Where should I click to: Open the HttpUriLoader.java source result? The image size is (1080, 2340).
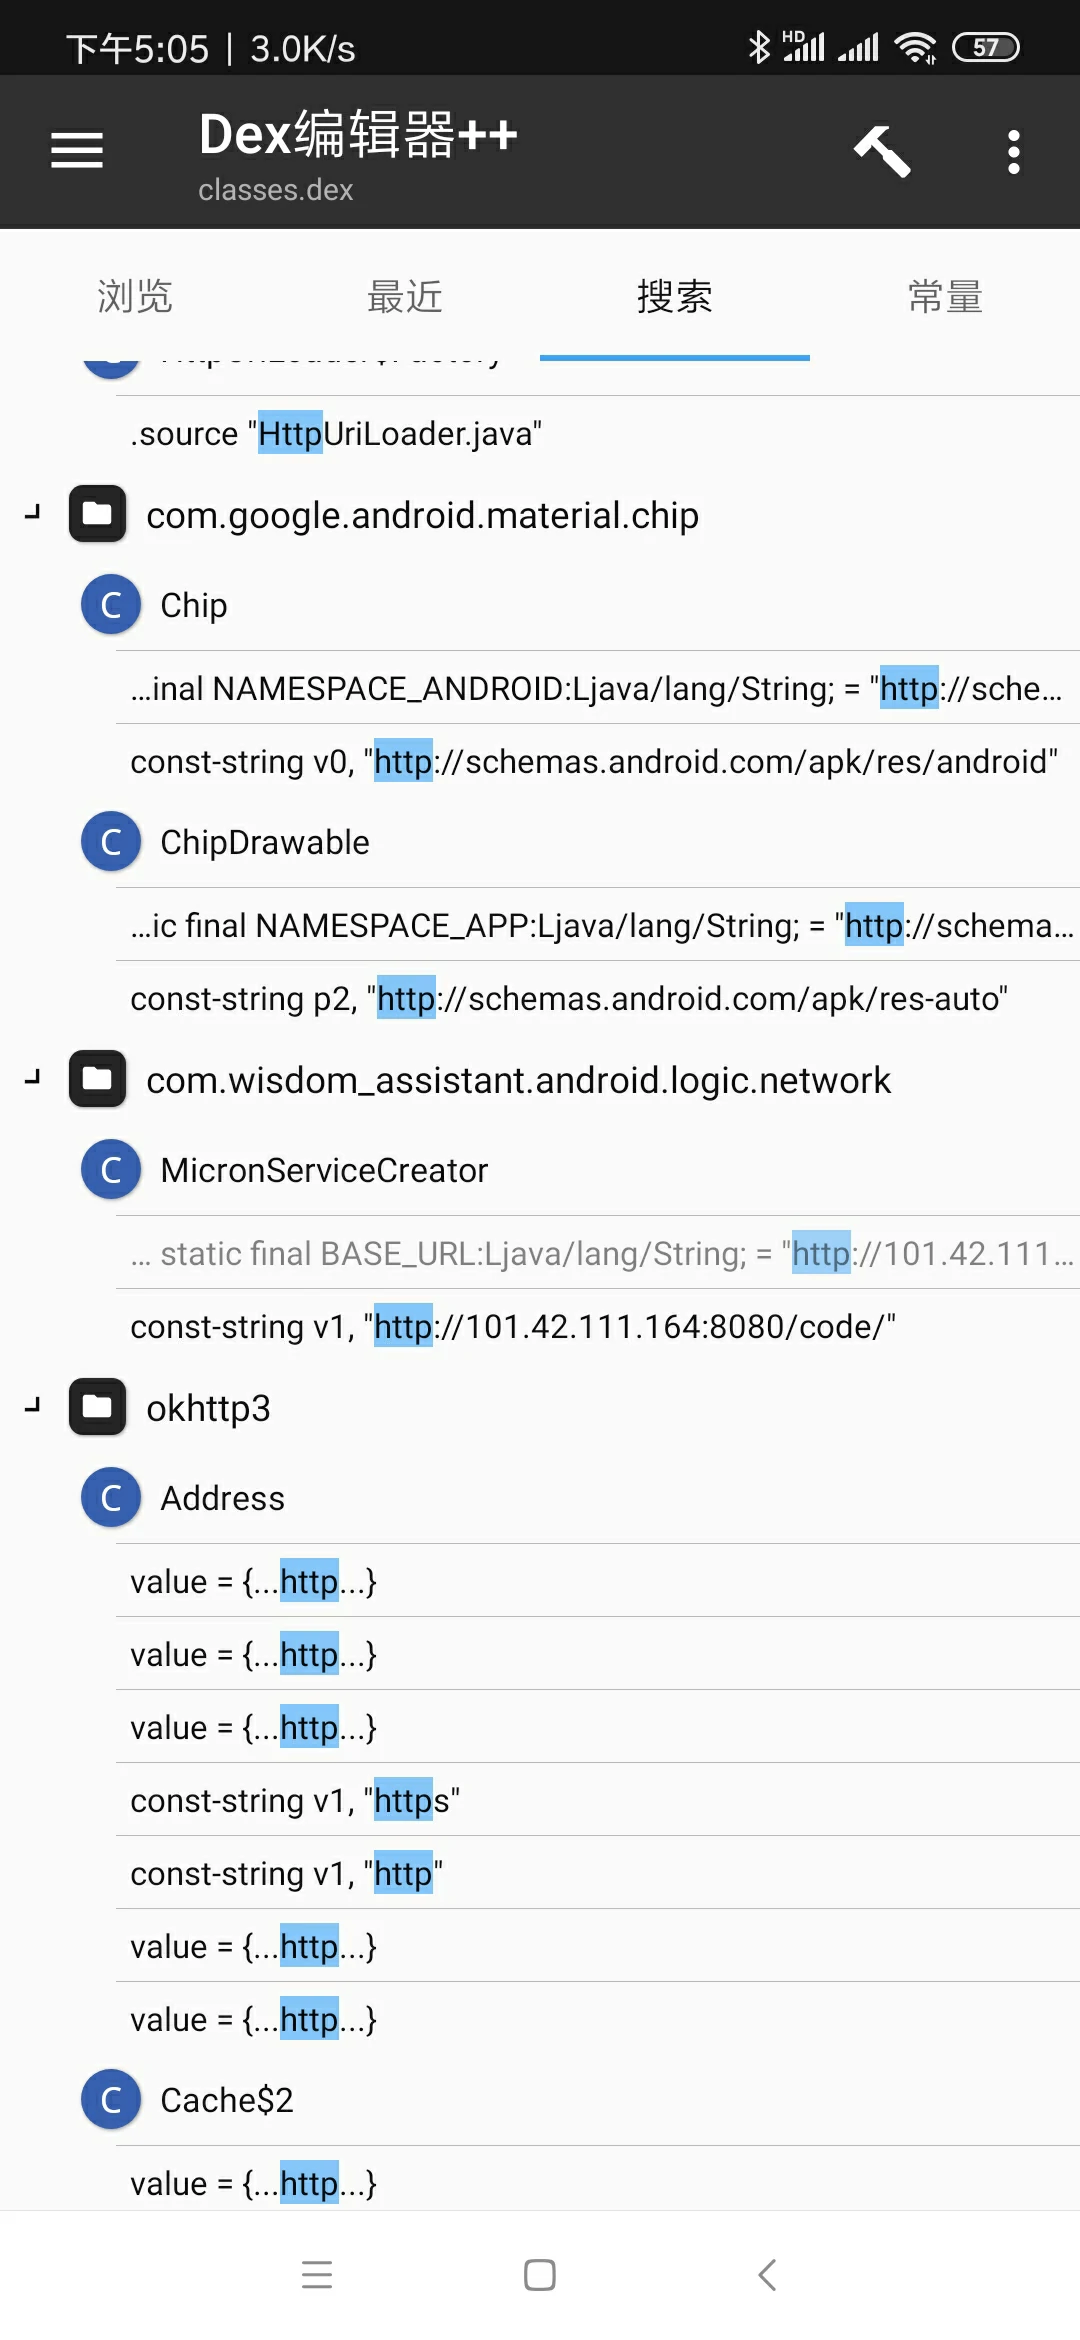[336, 434]
